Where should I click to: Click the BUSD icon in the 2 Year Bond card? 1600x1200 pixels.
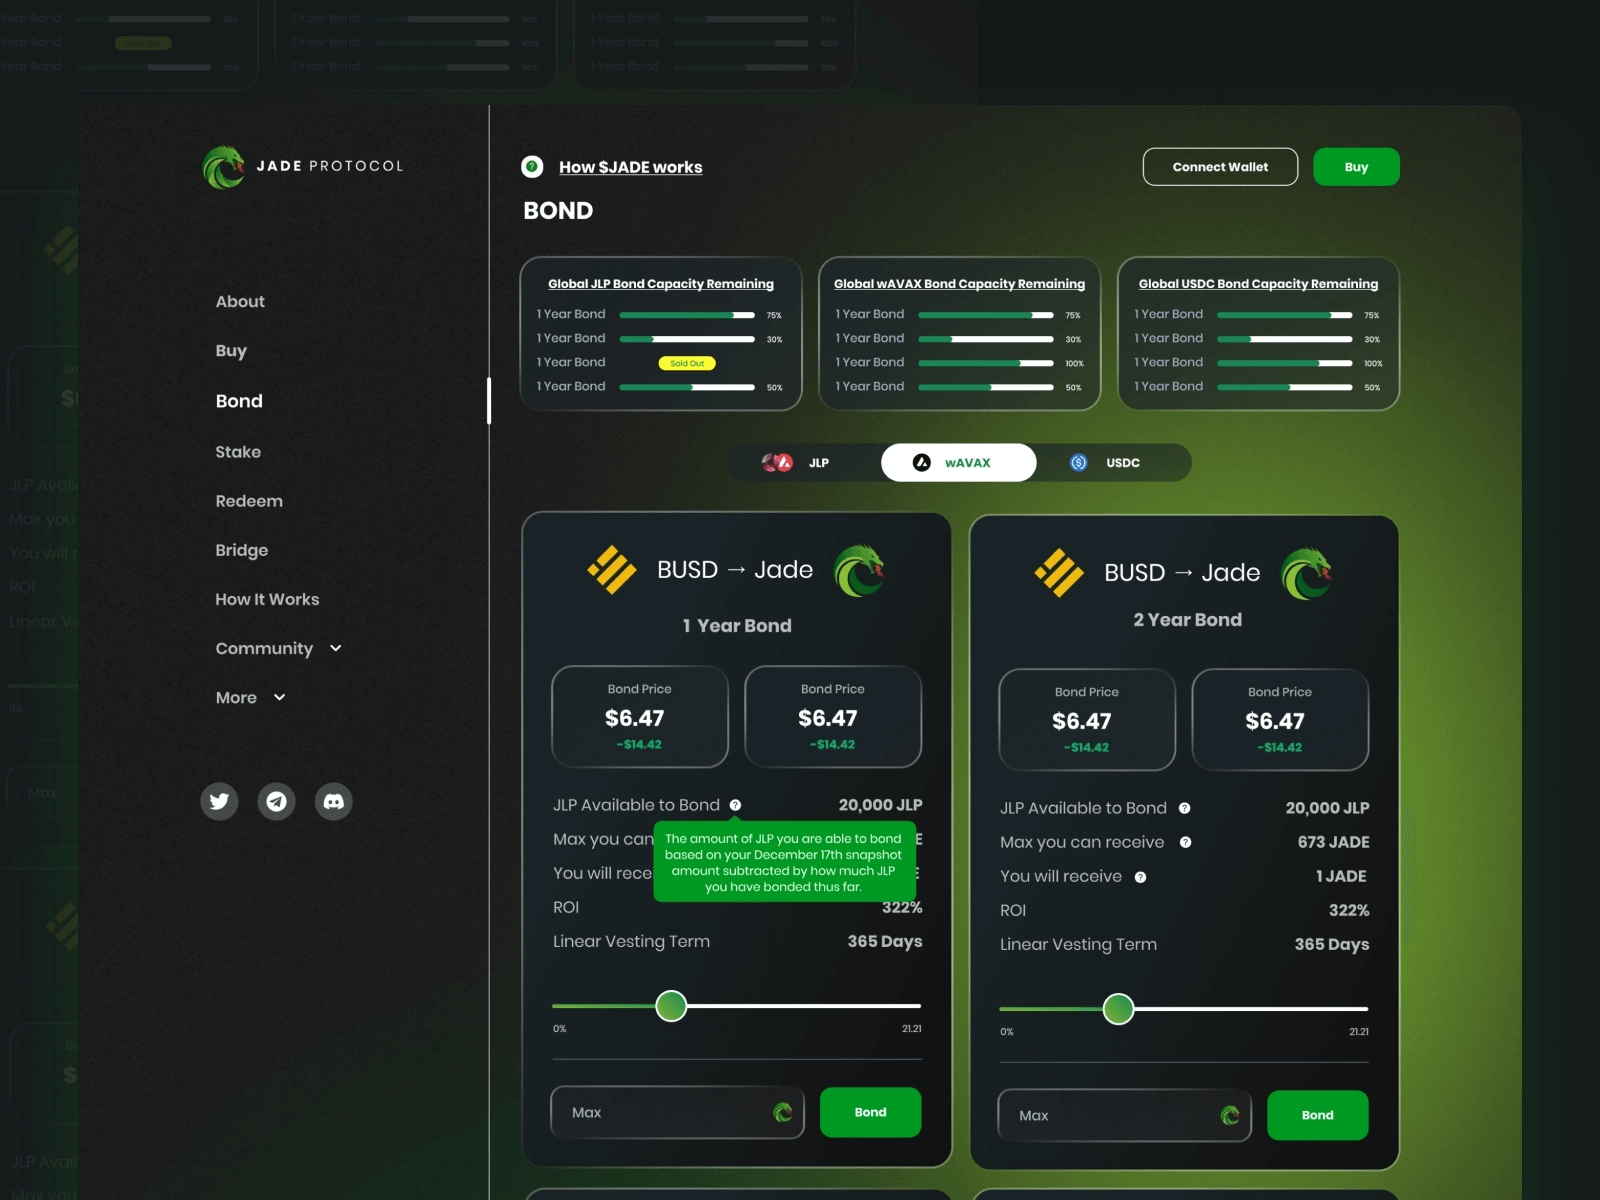[1059, 573]
